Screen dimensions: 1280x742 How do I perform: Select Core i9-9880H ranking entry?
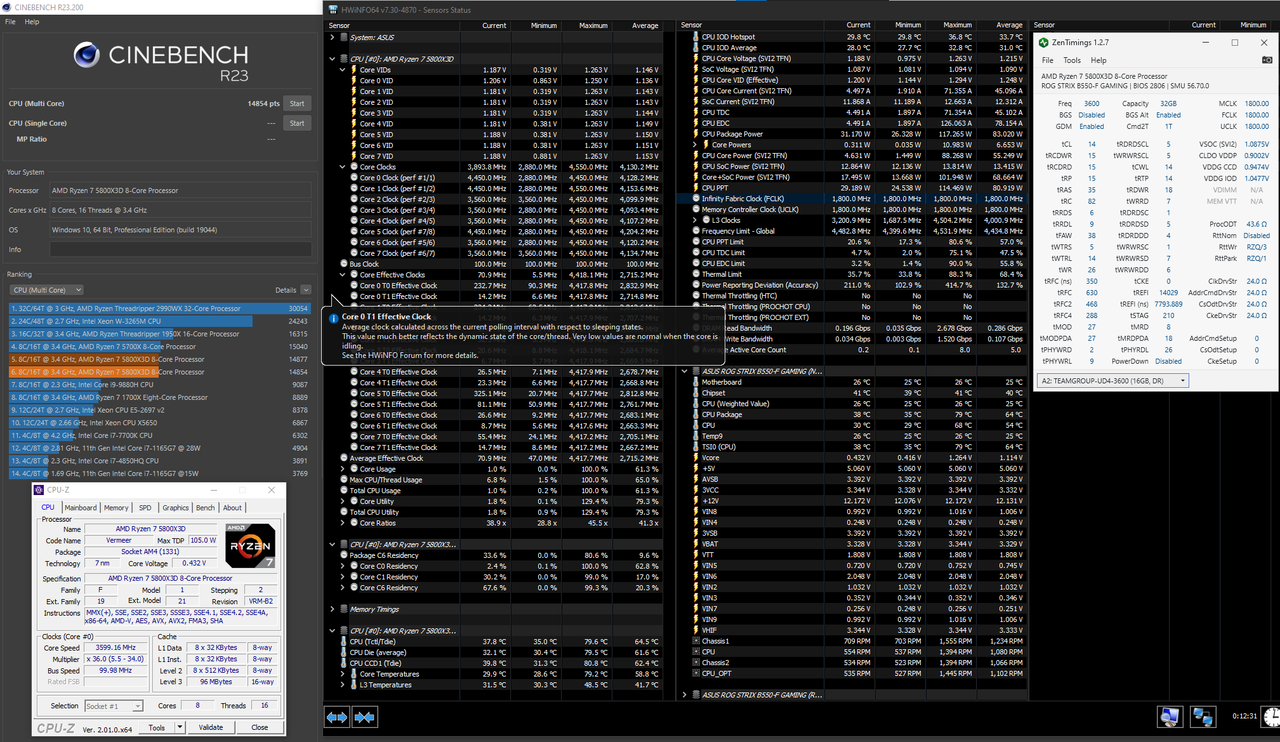(x=159, y=384)
